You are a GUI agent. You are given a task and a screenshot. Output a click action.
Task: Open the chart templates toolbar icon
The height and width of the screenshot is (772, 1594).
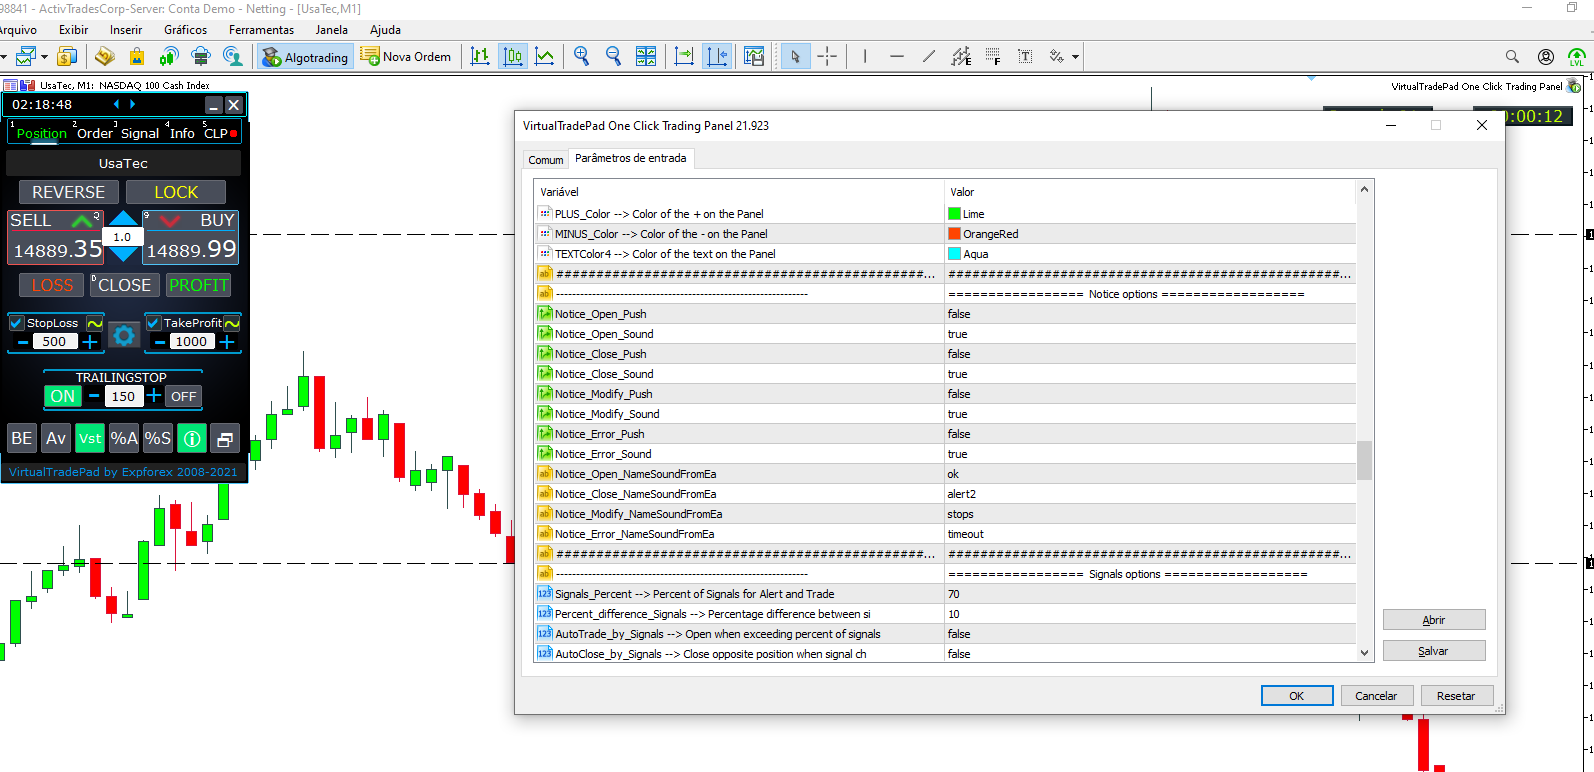coord(754,56)
